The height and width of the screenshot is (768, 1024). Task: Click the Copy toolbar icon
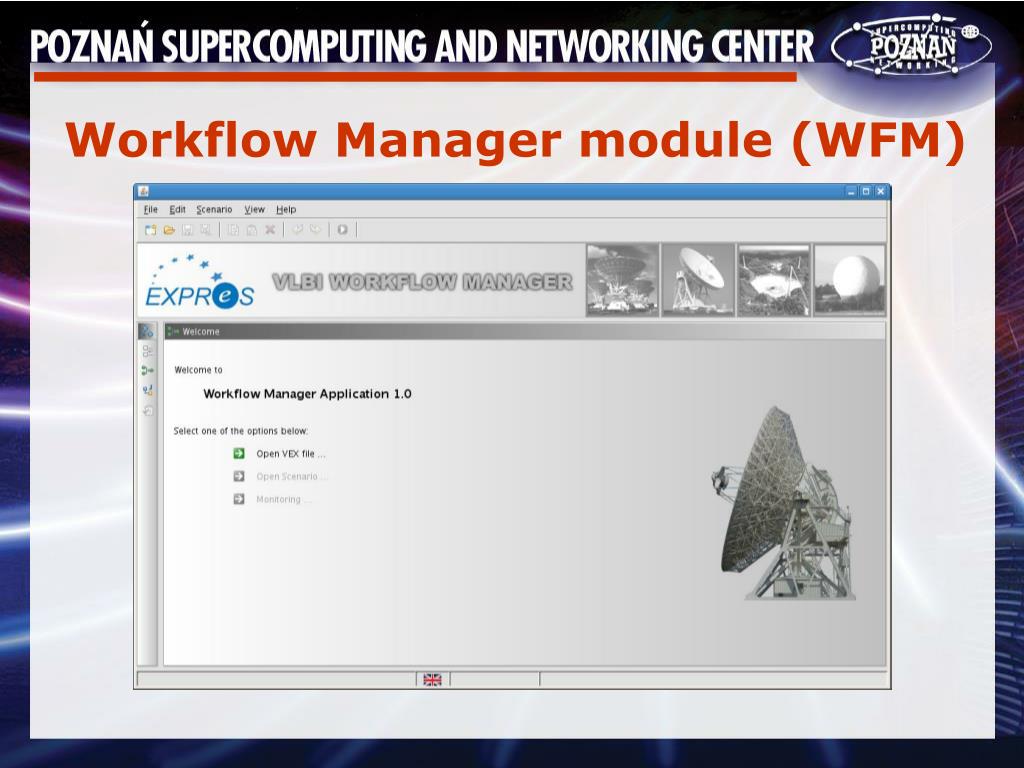[233, 230]
